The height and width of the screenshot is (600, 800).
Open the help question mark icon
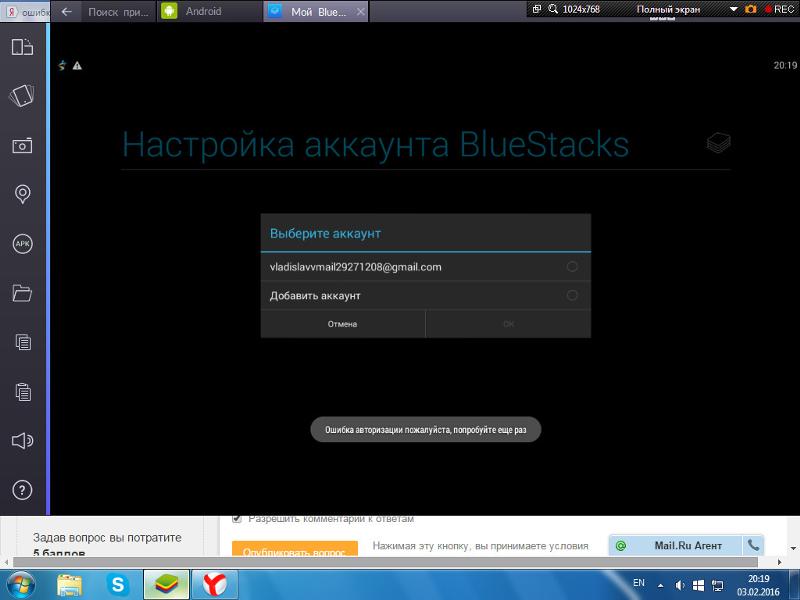[x=22, y=490]
